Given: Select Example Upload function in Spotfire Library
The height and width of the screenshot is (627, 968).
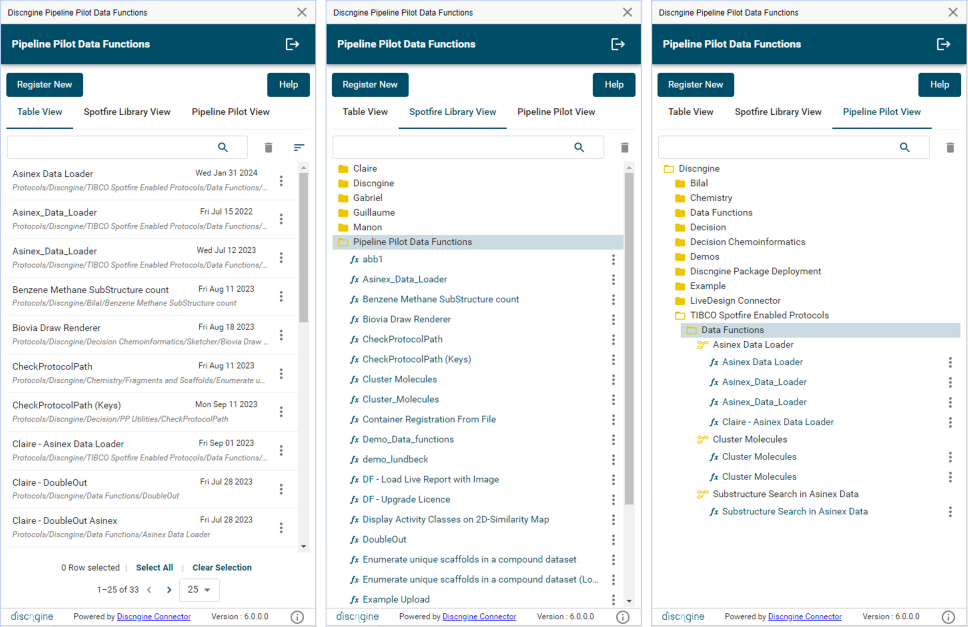Looking at the screenshot, I should [x=396, y=600].
